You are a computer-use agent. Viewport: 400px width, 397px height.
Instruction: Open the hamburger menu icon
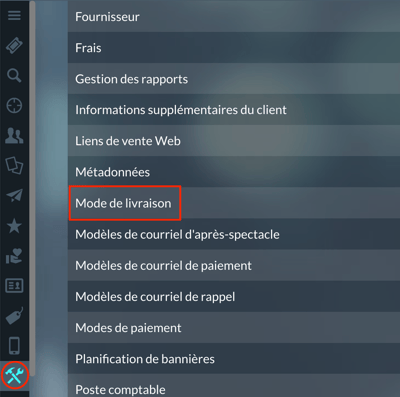pos(14,15)
